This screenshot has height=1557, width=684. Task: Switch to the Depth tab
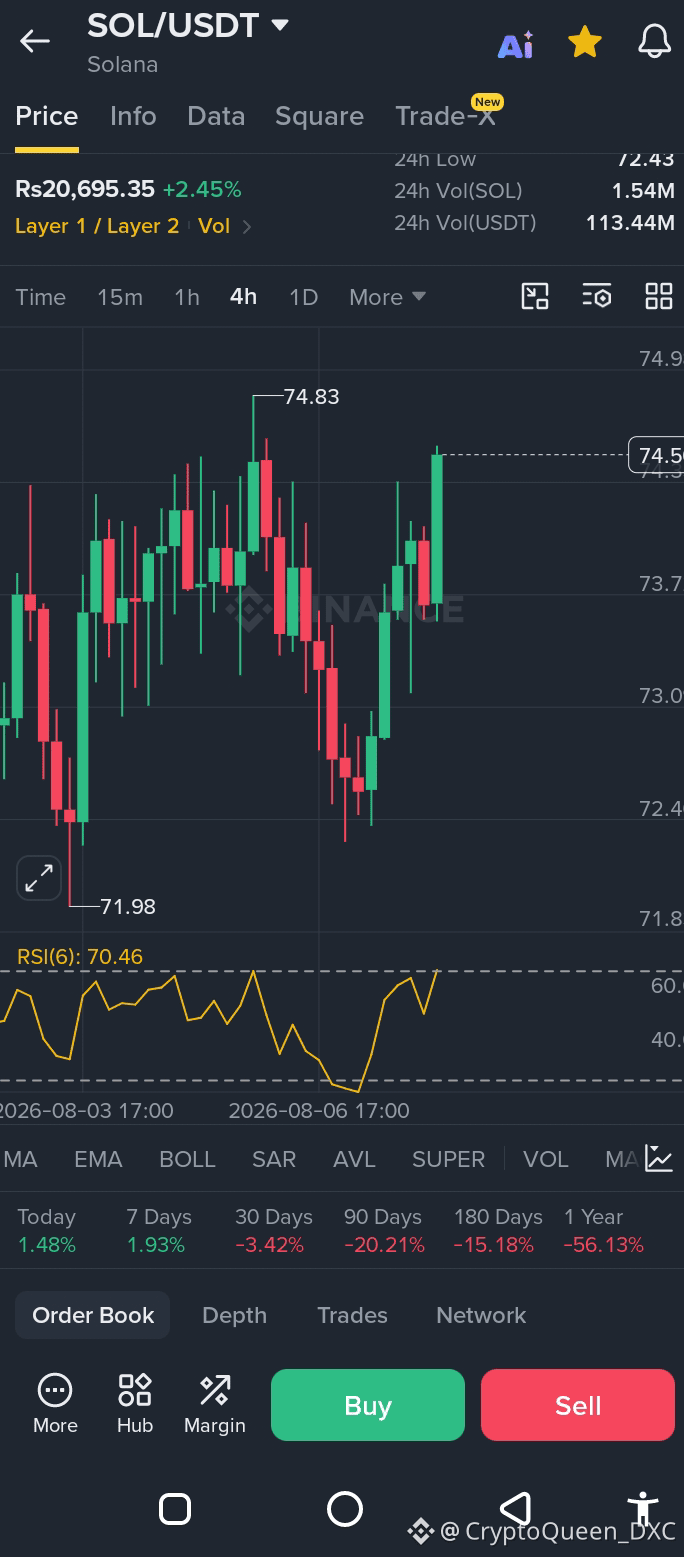[234, 1315]
